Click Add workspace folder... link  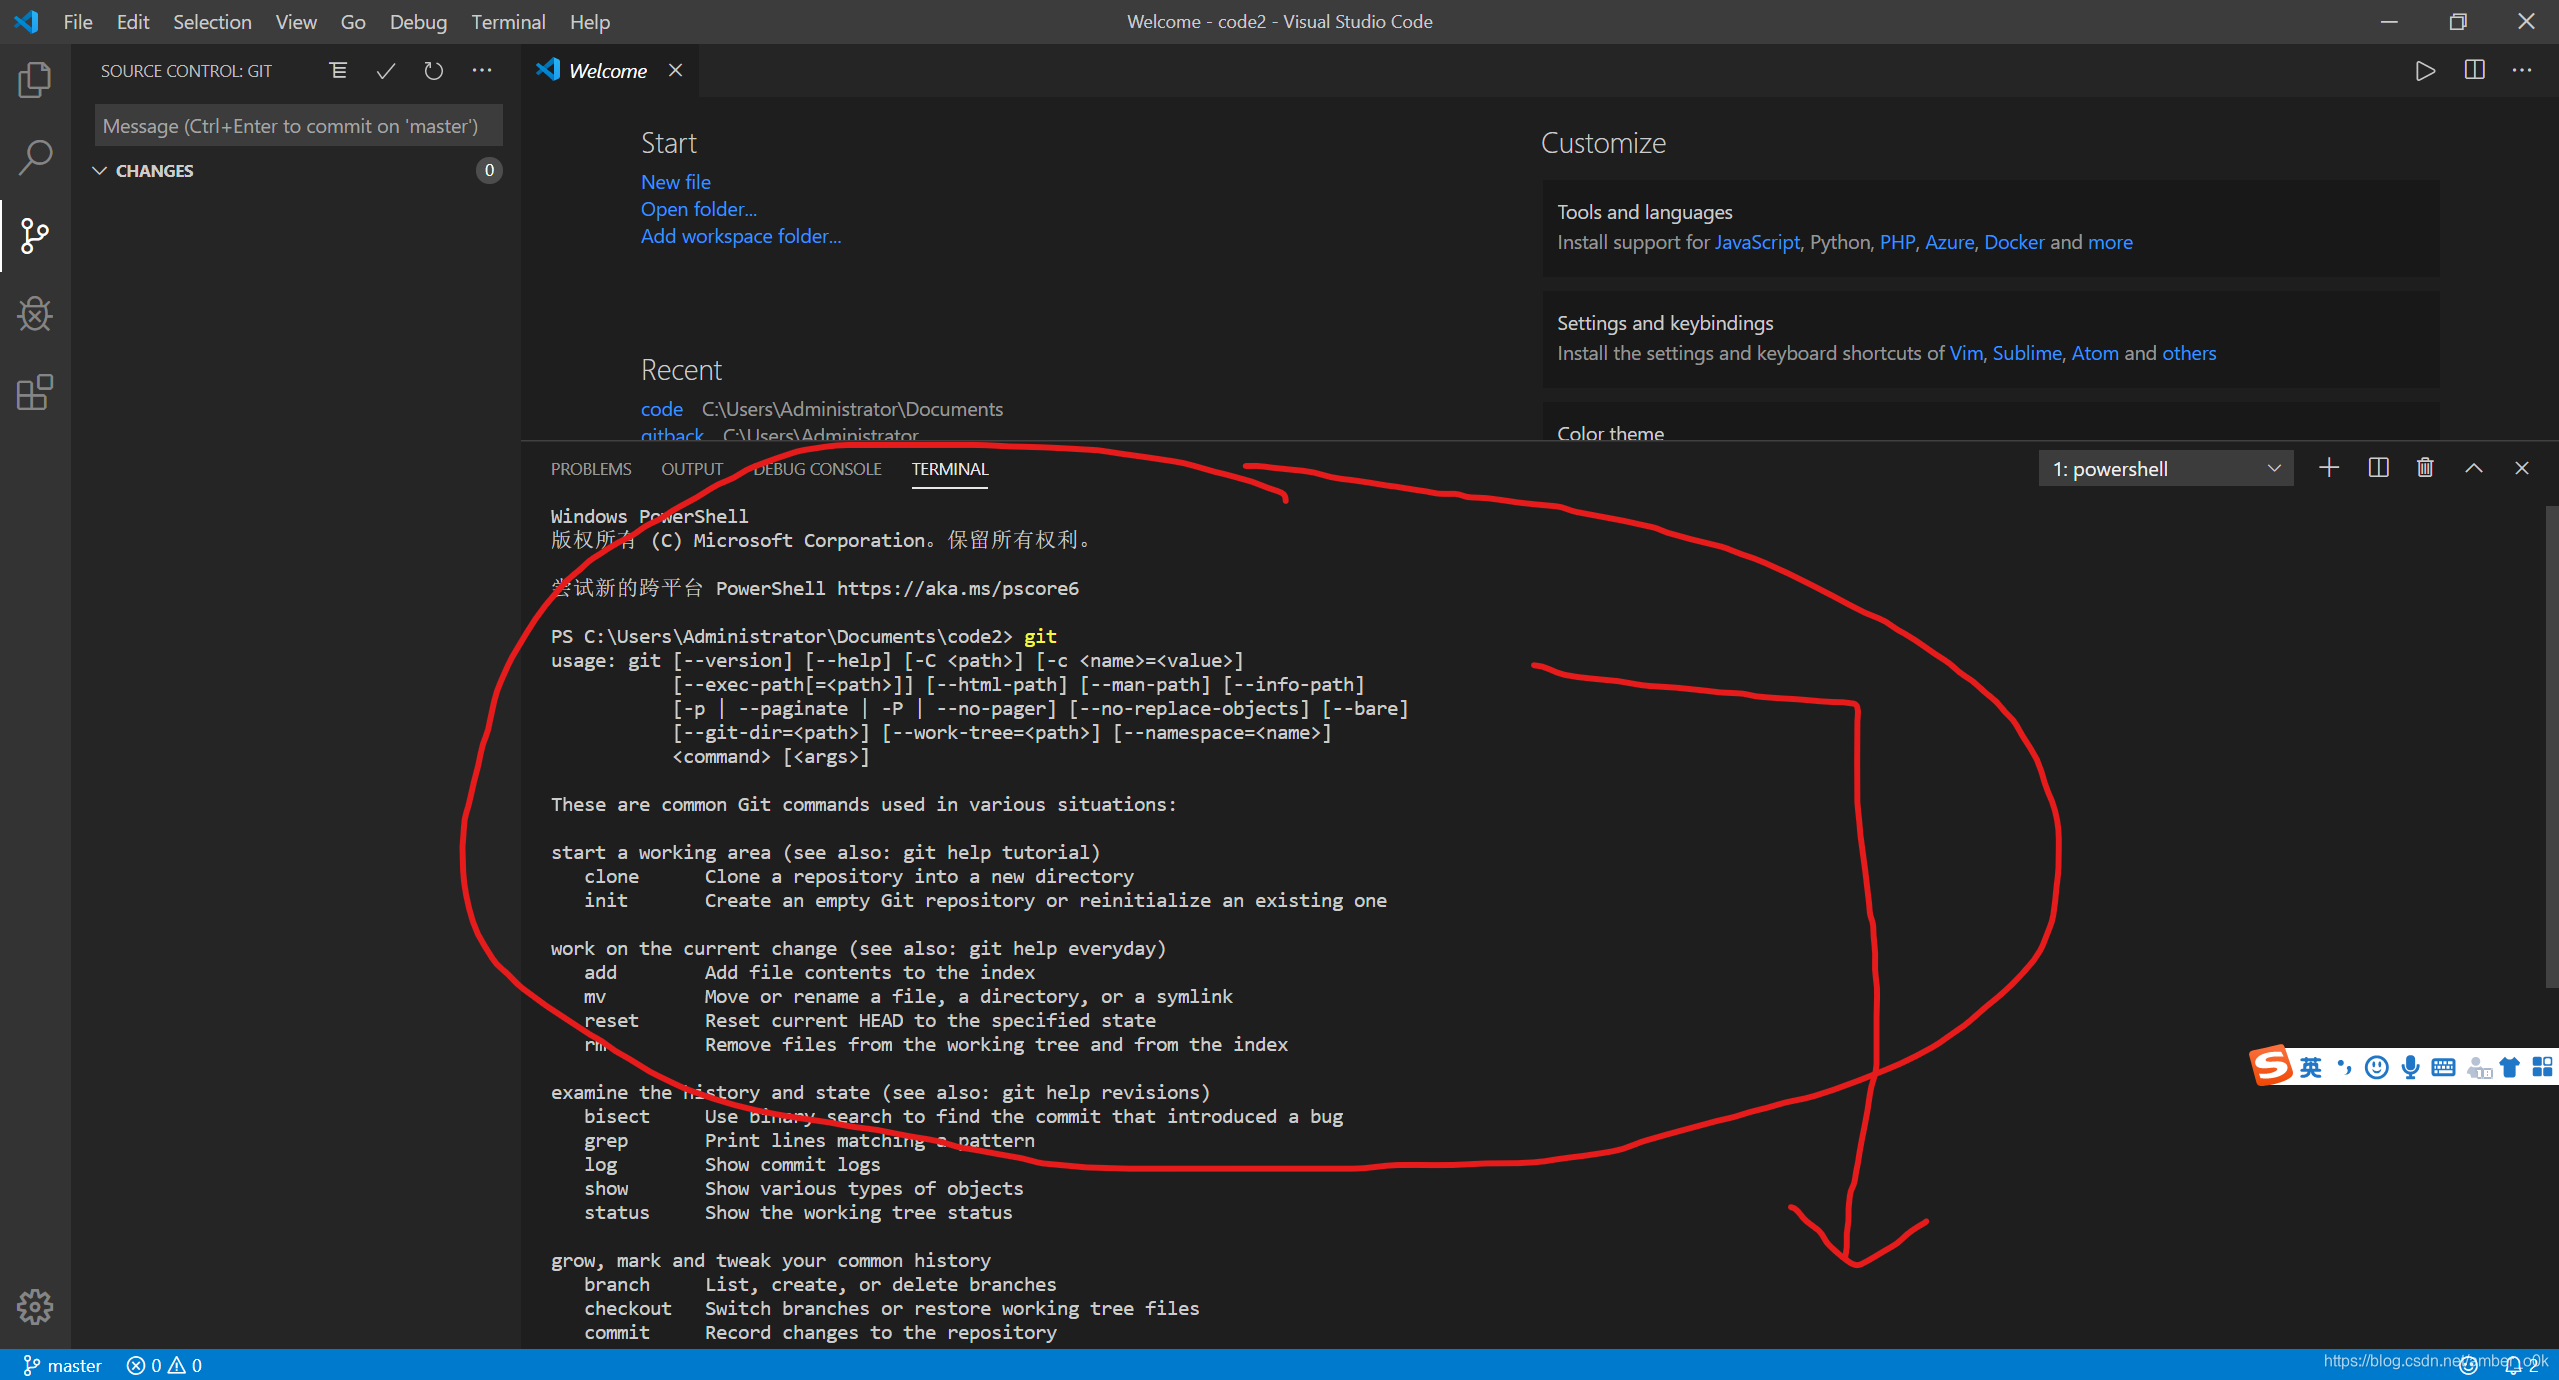coord(741,236)
